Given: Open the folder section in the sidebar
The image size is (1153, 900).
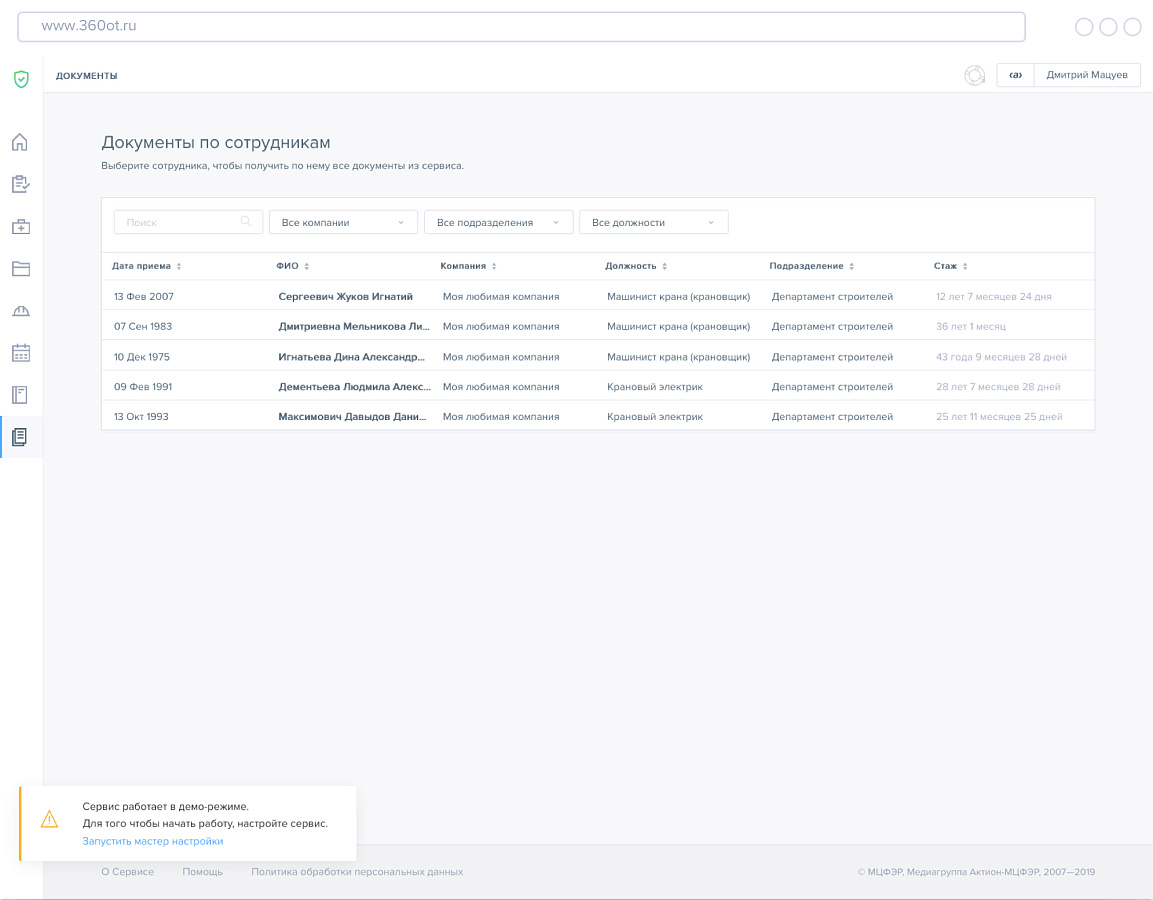Looking at the screenshot, I should [x=21, y=268].
